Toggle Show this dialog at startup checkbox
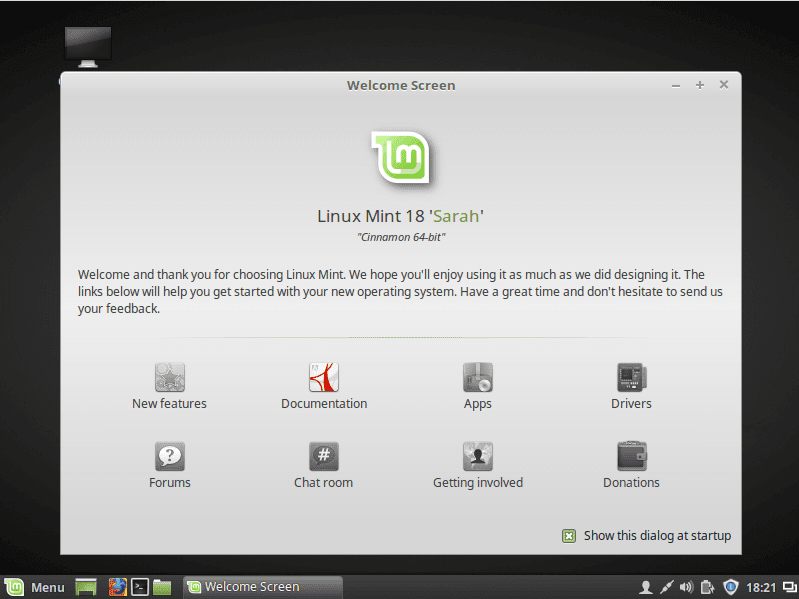799x599 pixels. click(x=569, y=536)
